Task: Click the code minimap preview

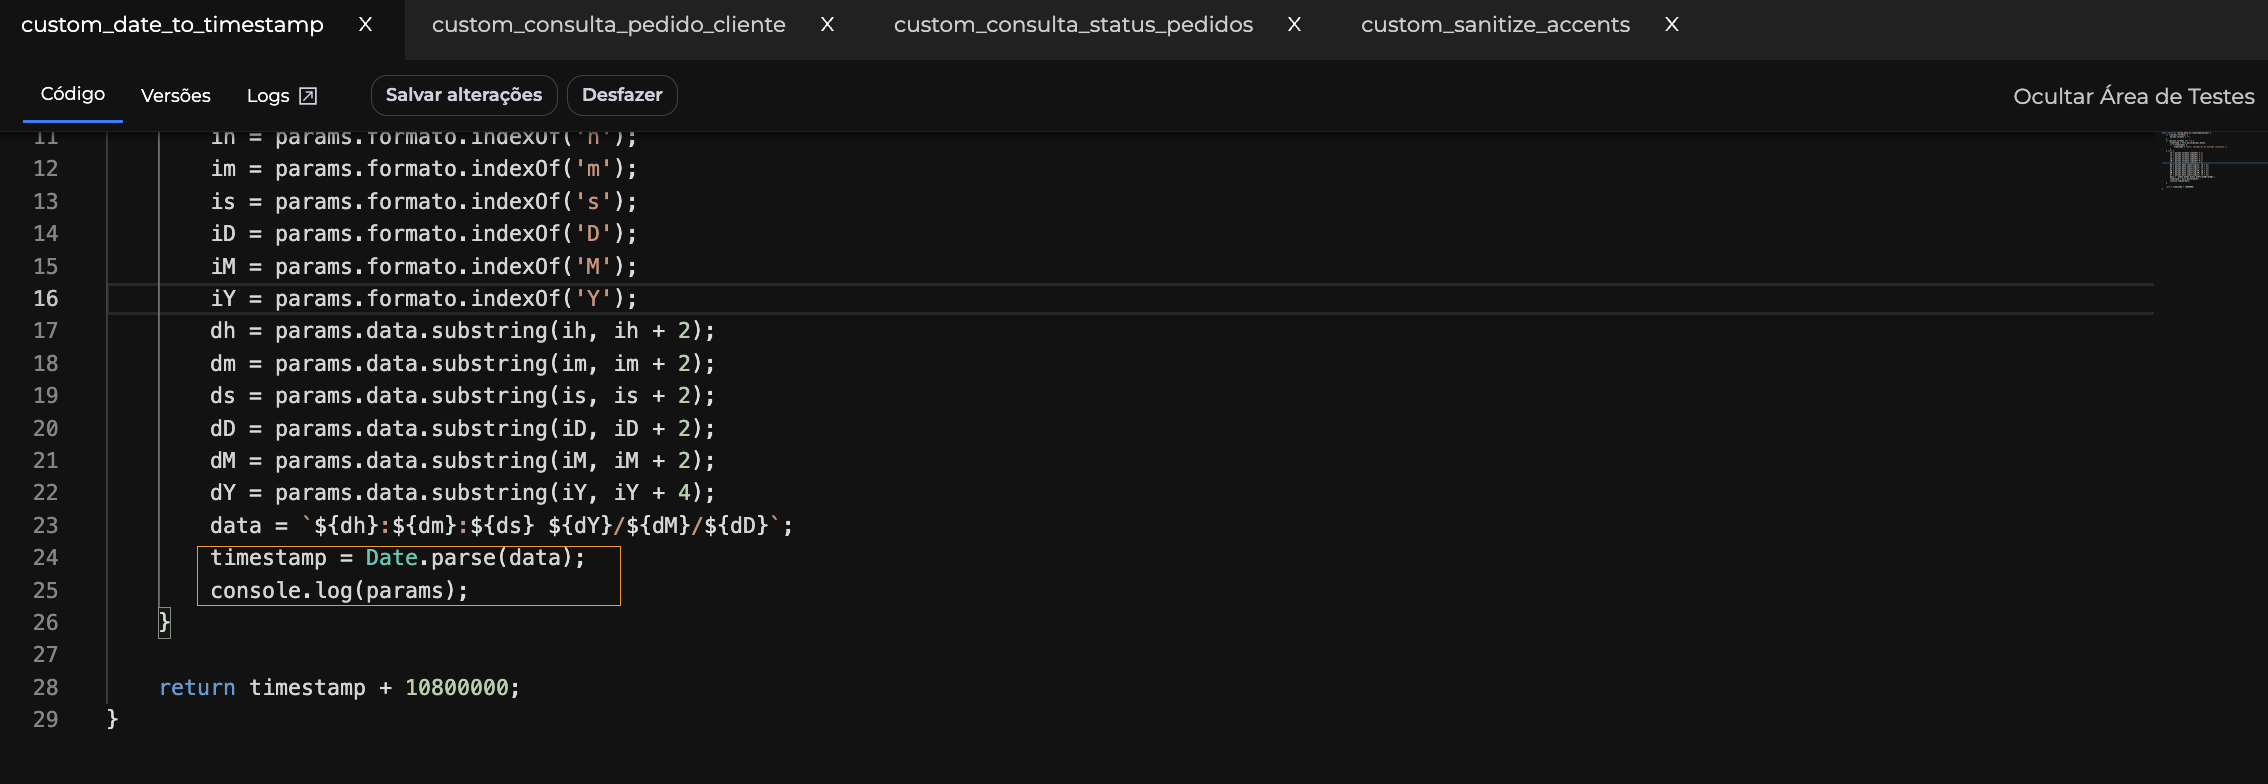Action: [2191, 160]
